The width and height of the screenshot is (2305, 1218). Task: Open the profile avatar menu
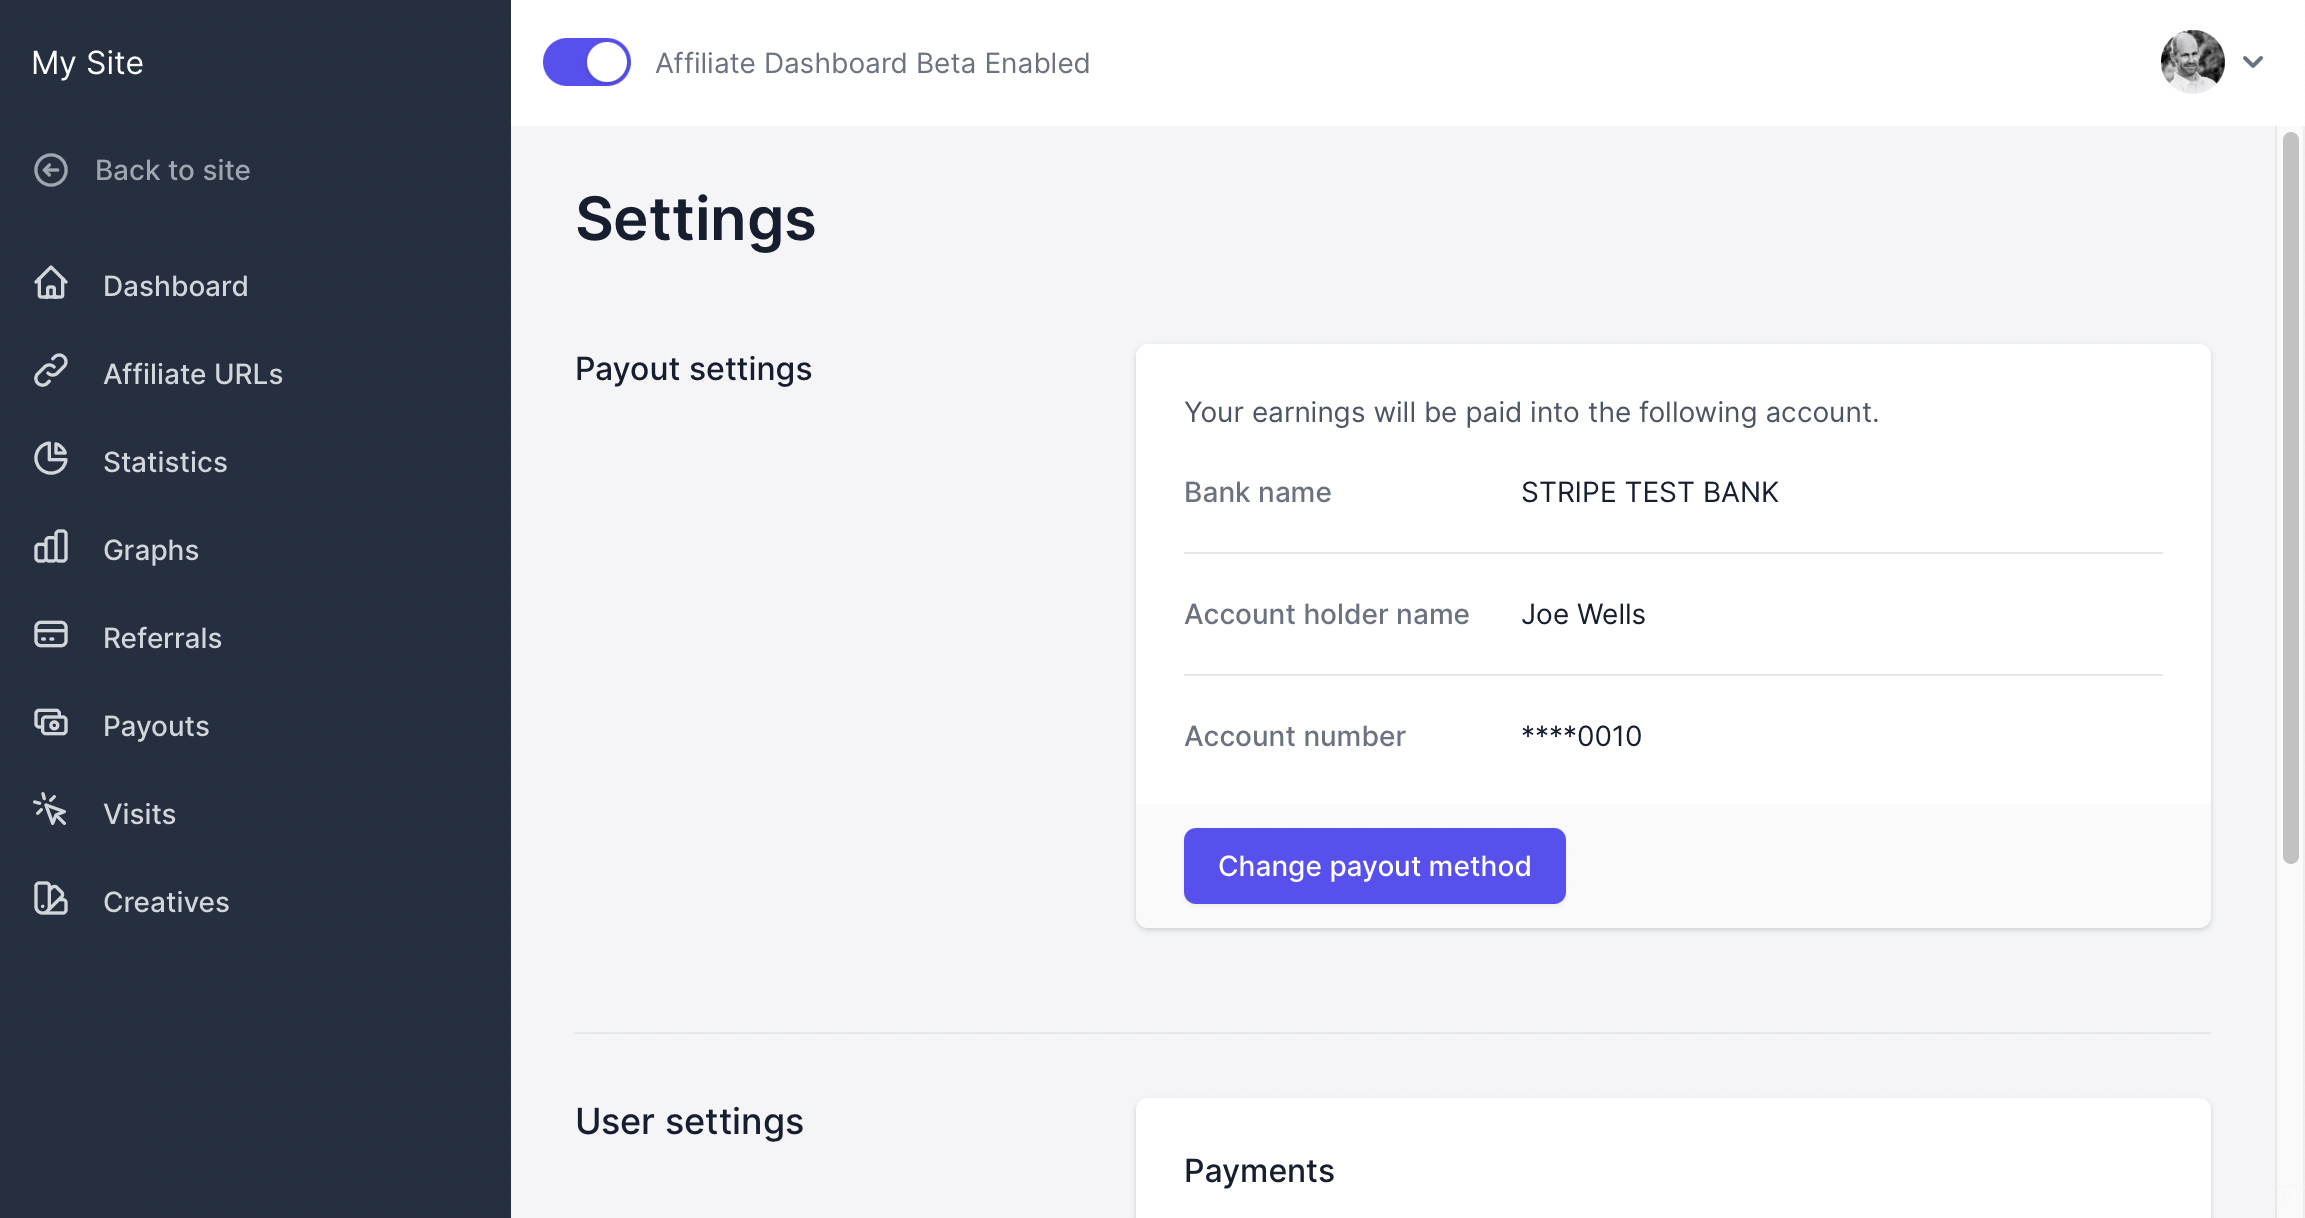coord(2192,62)
